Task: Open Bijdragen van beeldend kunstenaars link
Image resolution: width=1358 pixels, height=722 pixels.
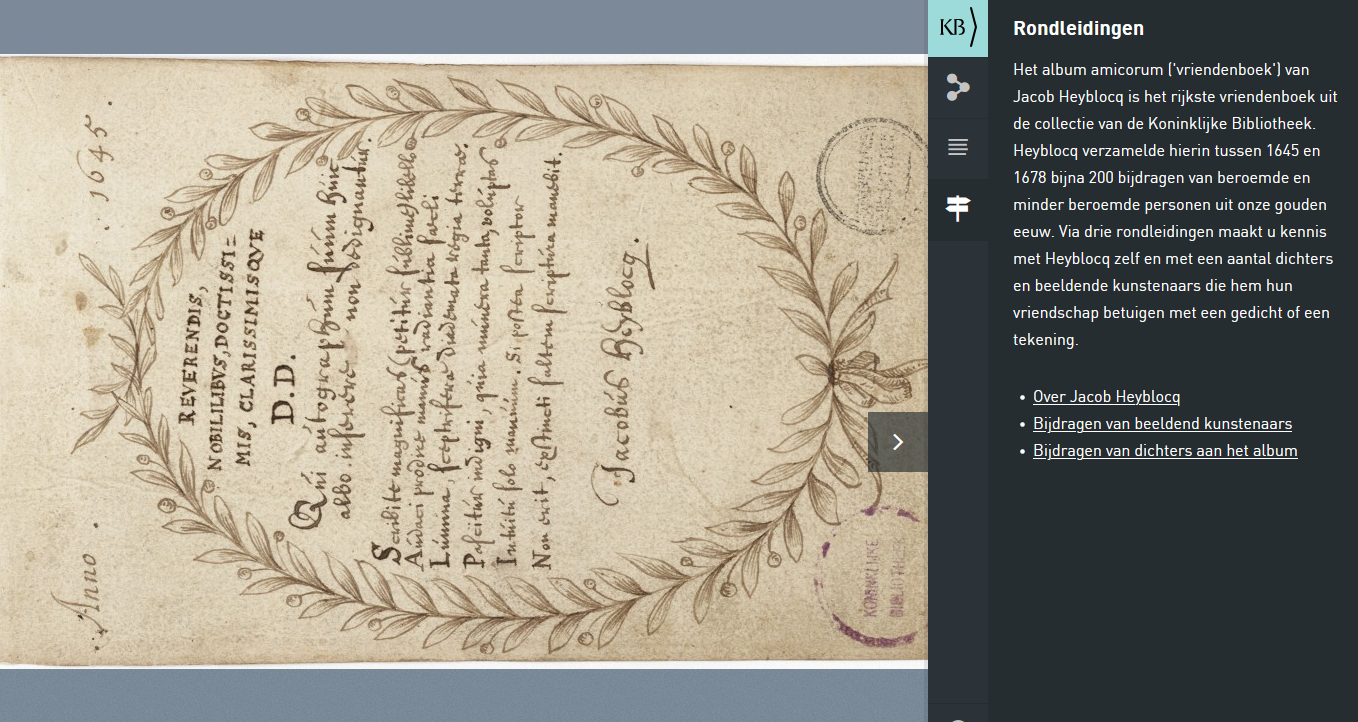Action: pyautogui.click(x=1162, y=424)
